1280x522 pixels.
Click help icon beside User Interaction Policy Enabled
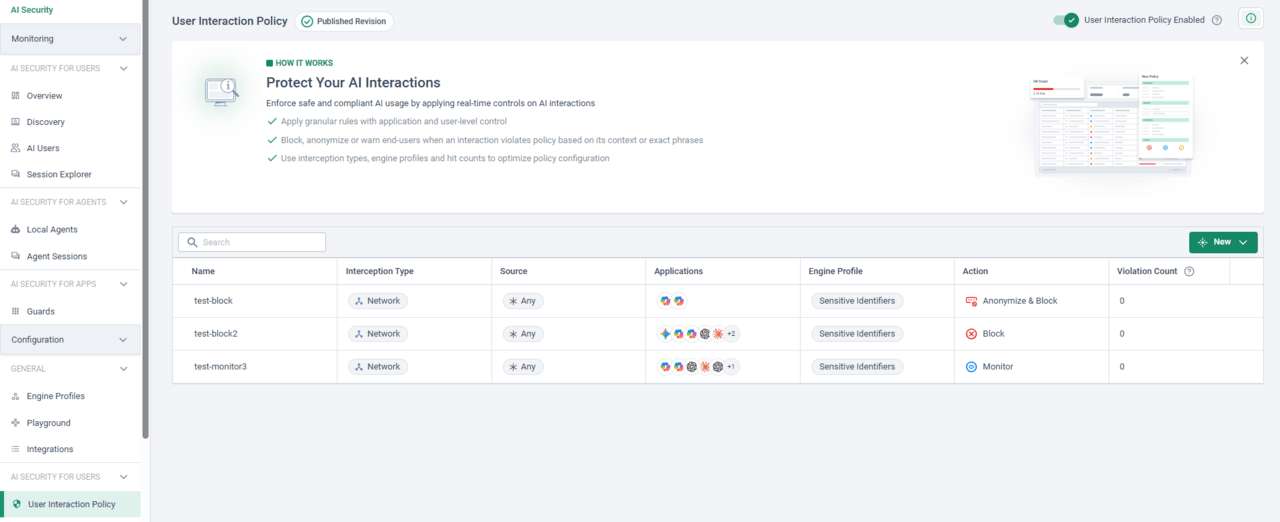point(1217,20)
